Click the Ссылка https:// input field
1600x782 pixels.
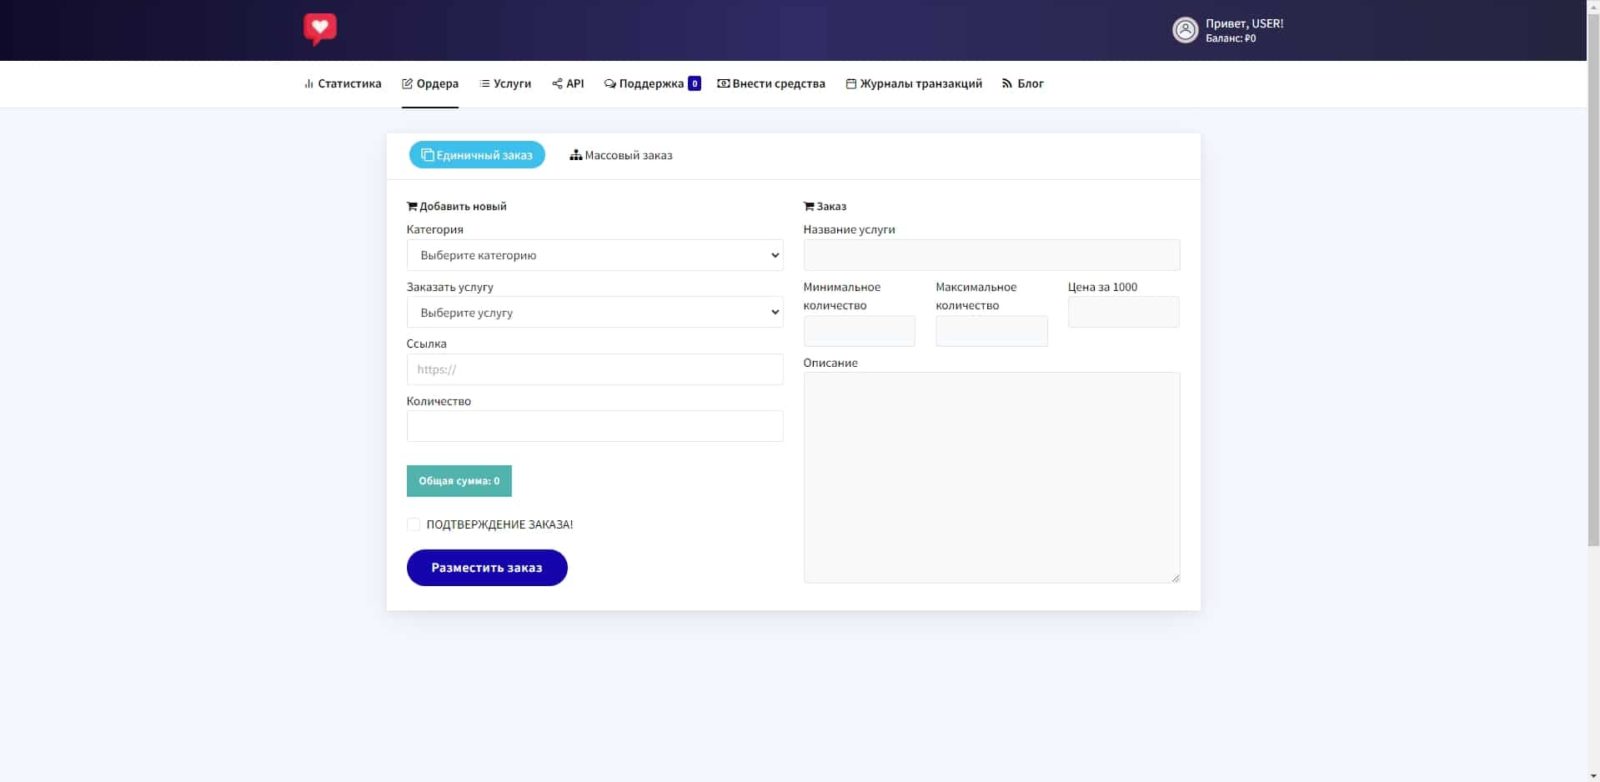click(595, 369)
